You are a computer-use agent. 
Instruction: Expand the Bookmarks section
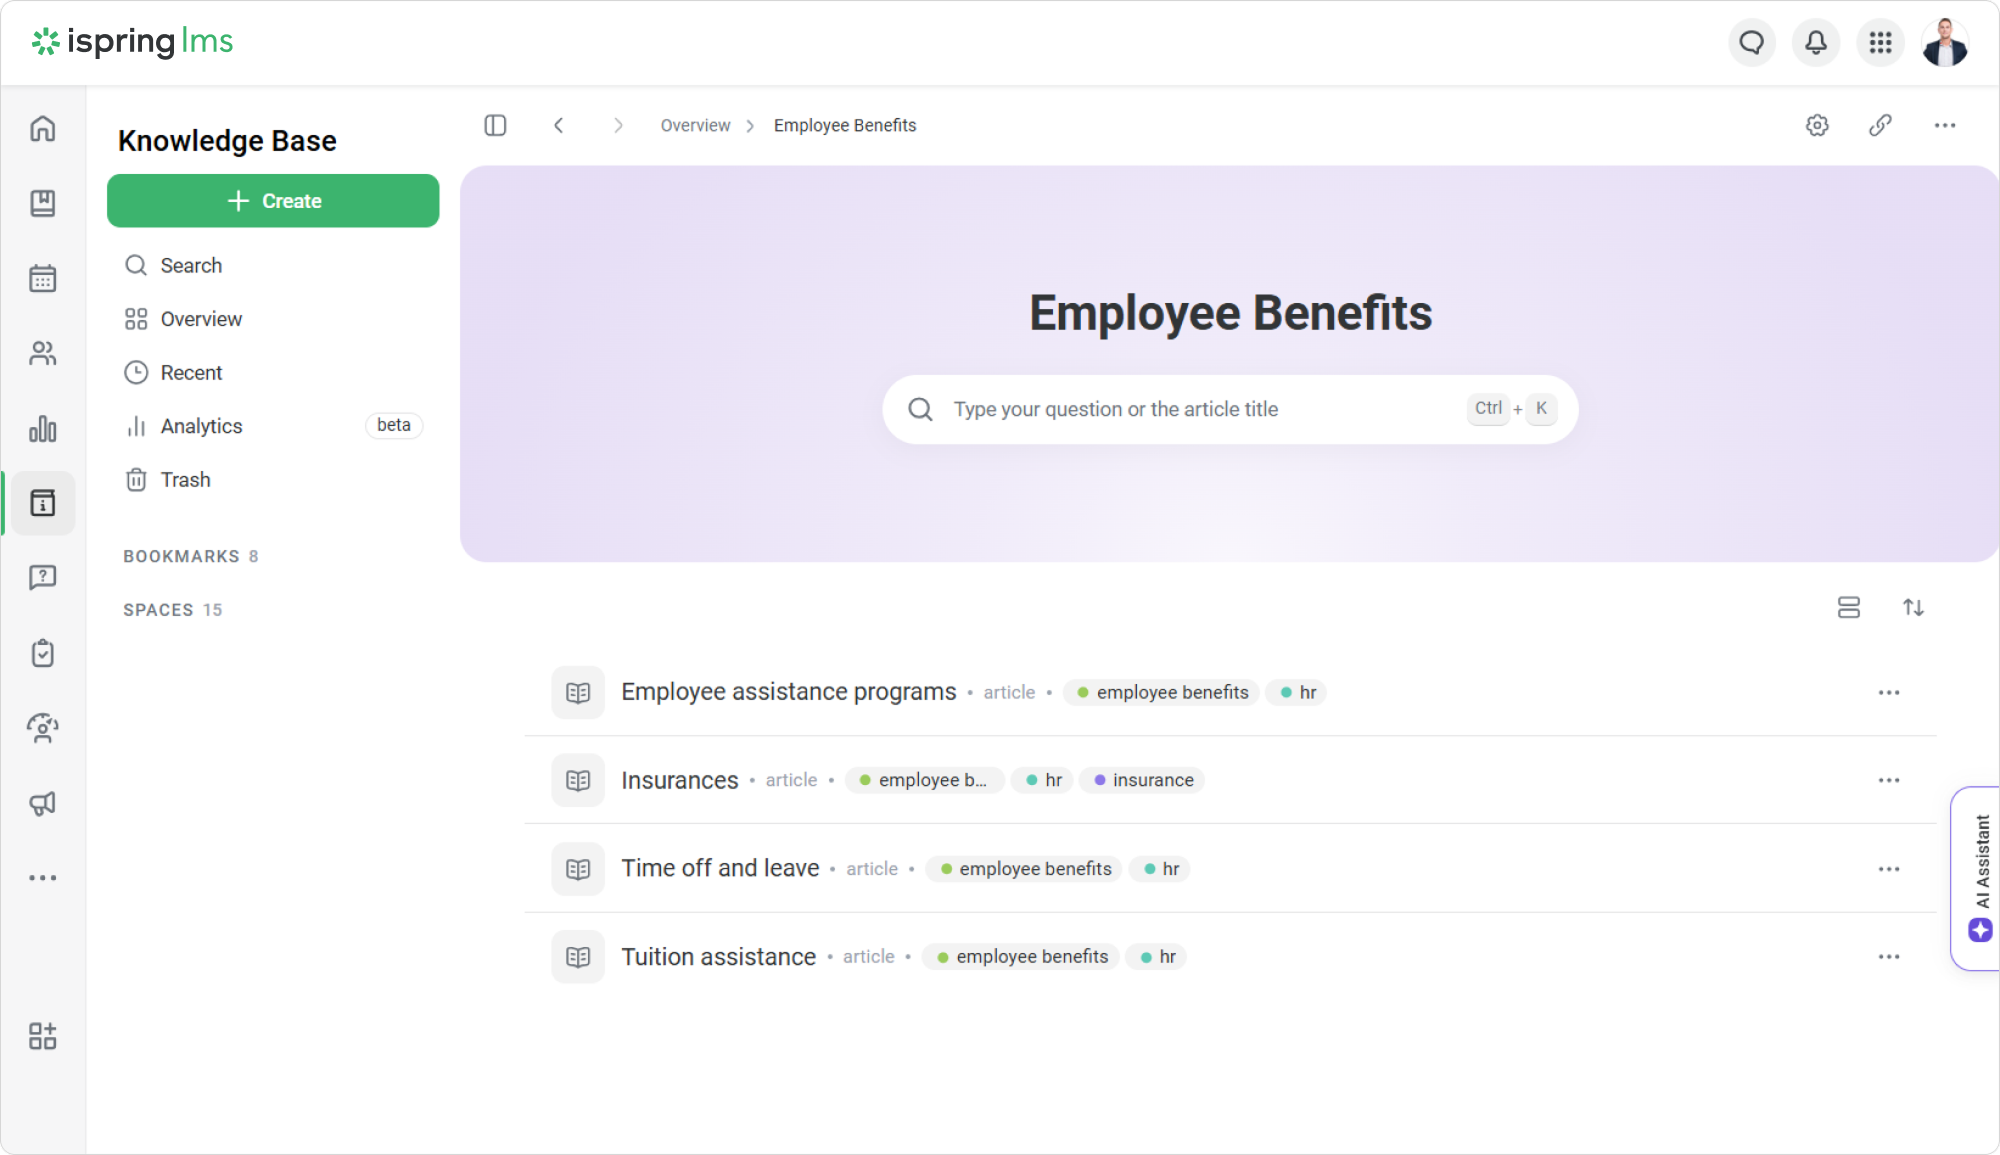pos(181,556)
